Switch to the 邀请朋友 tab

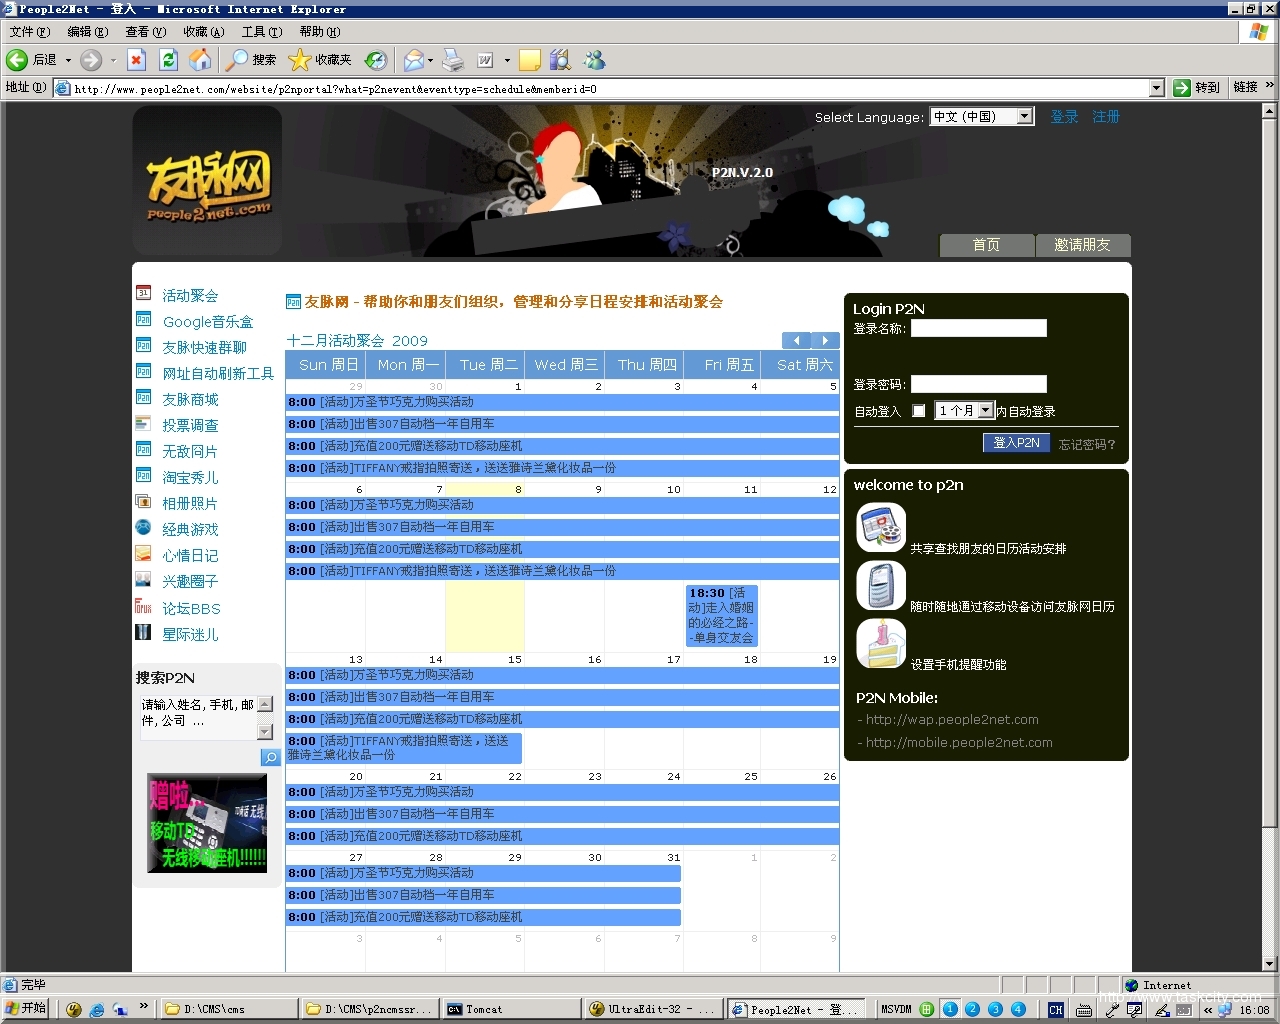pyautogui.click(x=1083, y=245)
